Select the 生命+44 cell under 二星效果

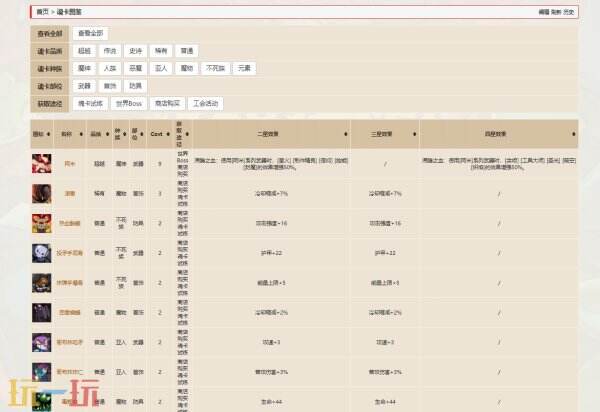tap(271, 402)
